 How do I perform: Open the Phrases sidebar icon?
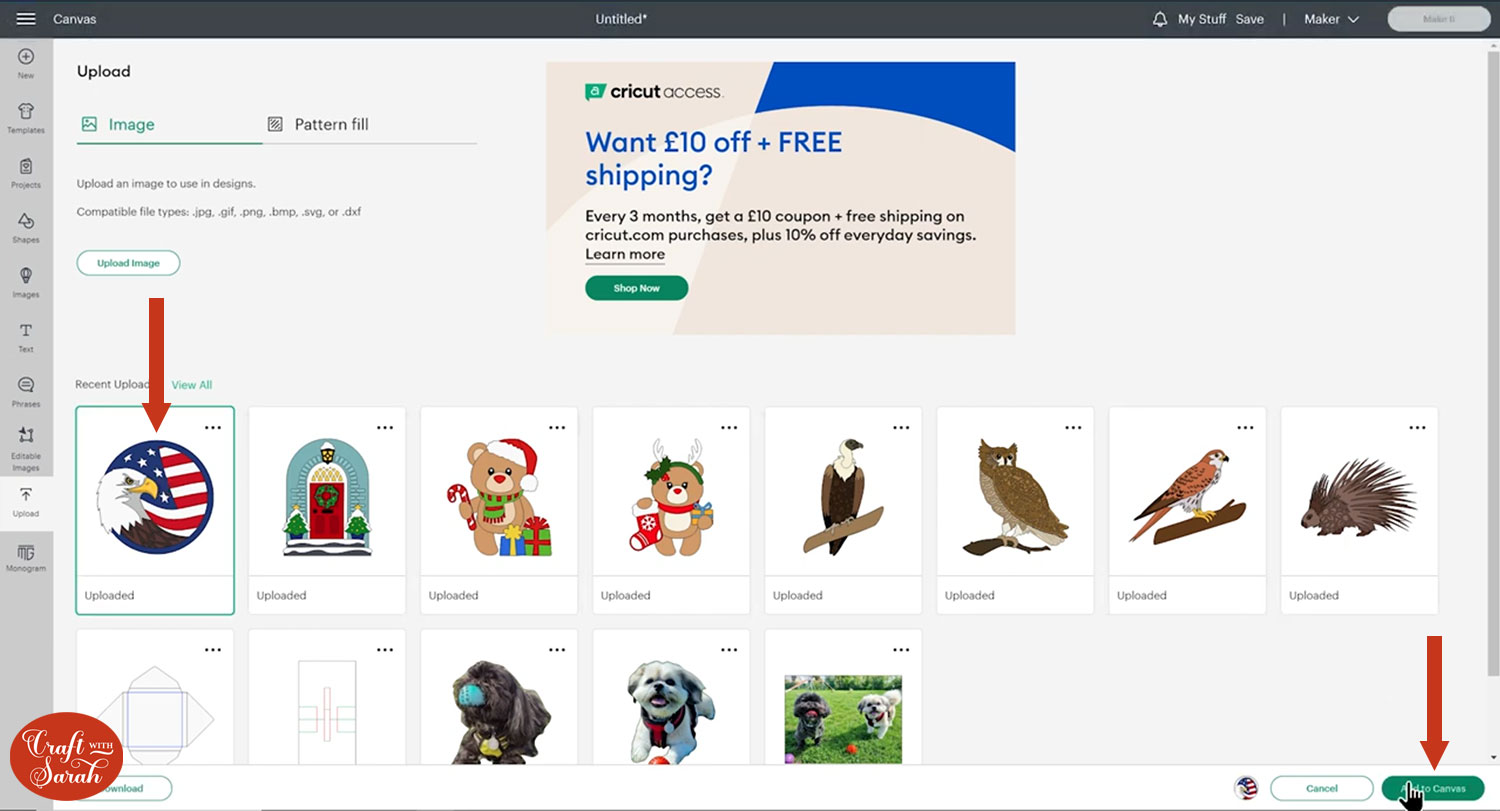click(x=26, y=392)
